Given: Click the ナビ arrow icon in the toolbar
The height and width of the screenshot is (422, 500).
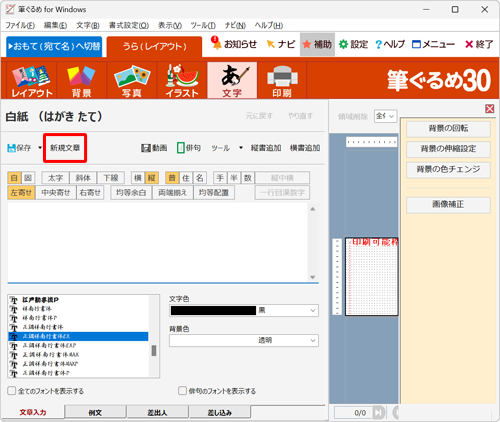Looking at the screenshot, I should [281, 44].
